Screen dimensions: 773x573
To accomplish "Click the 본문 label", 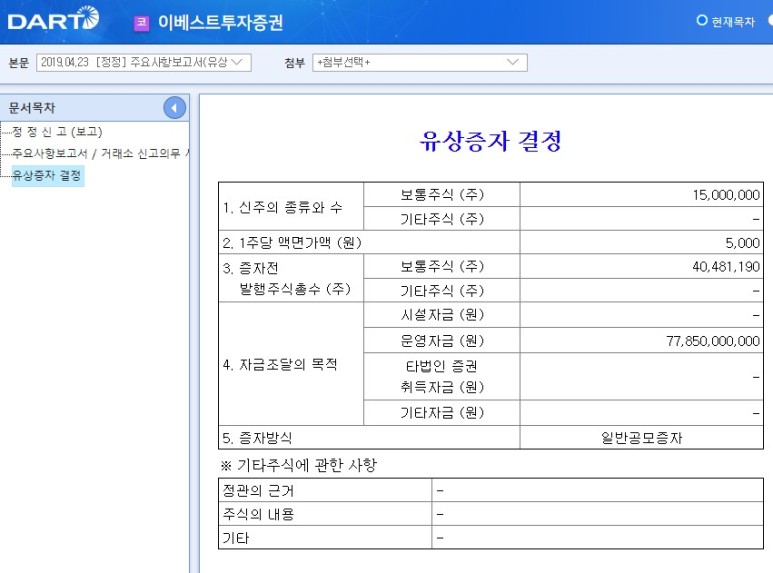I will (x=19, y=63).
